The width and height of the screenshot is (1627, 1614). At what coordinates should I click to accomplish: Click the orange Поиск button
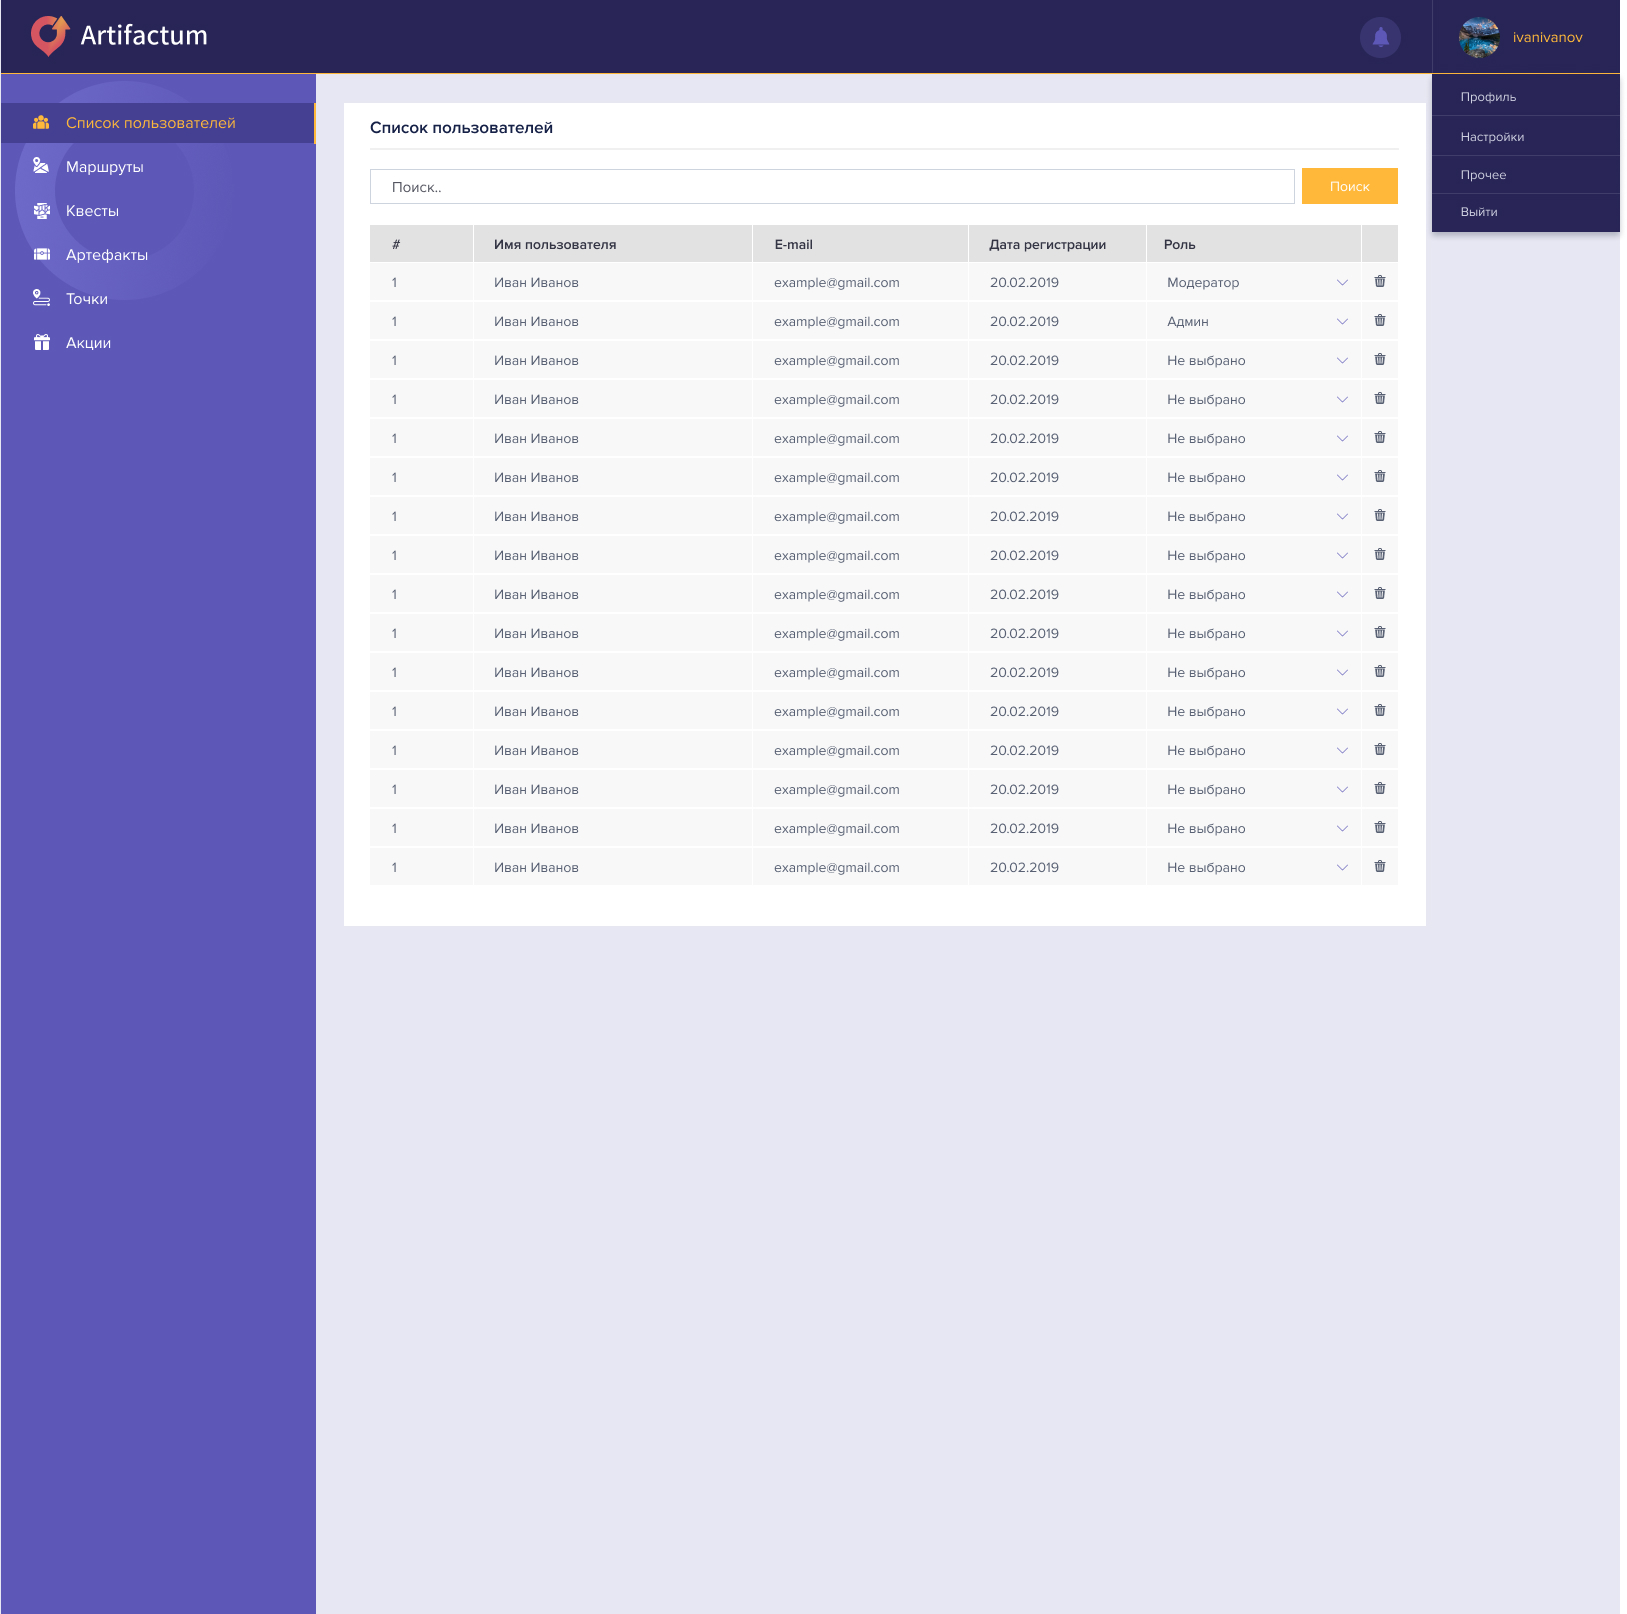(x=1349, y=186)
